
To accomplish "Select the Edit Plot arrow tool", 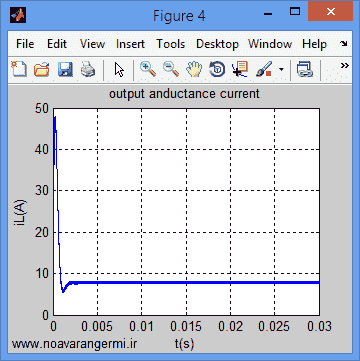I will 119,70.
